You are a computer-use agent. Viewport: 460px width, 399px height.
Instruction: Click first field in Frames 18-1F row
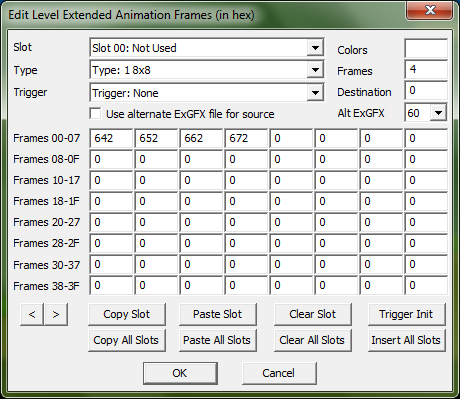(x=111, y=201)
